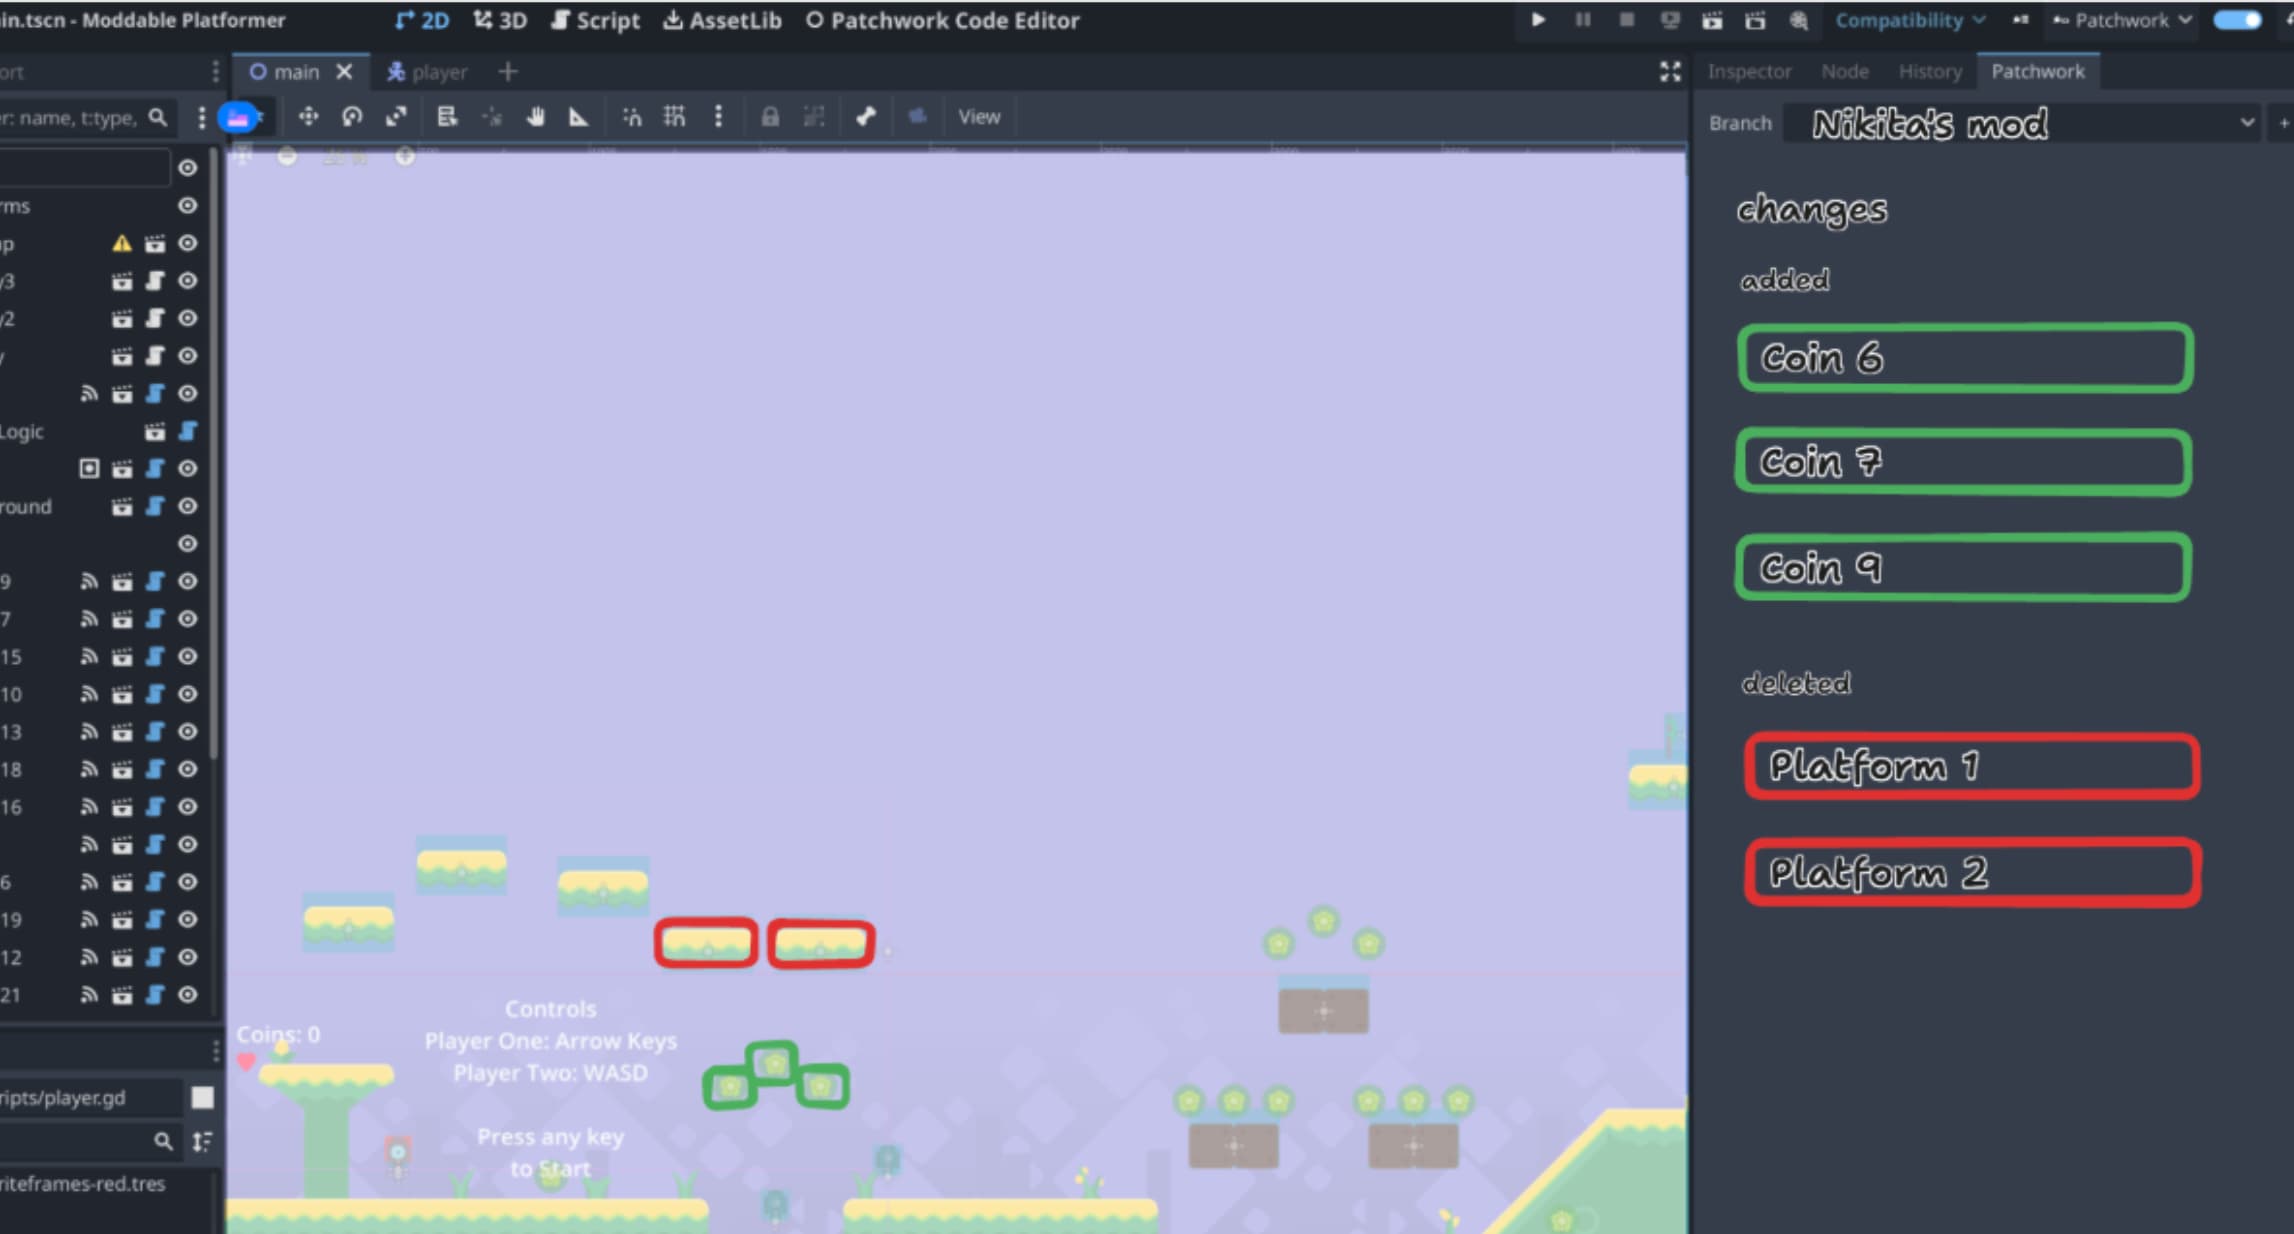Open the Node tab
The height and width of the screenshot is (1234, 2294).
coord(1845,72)
